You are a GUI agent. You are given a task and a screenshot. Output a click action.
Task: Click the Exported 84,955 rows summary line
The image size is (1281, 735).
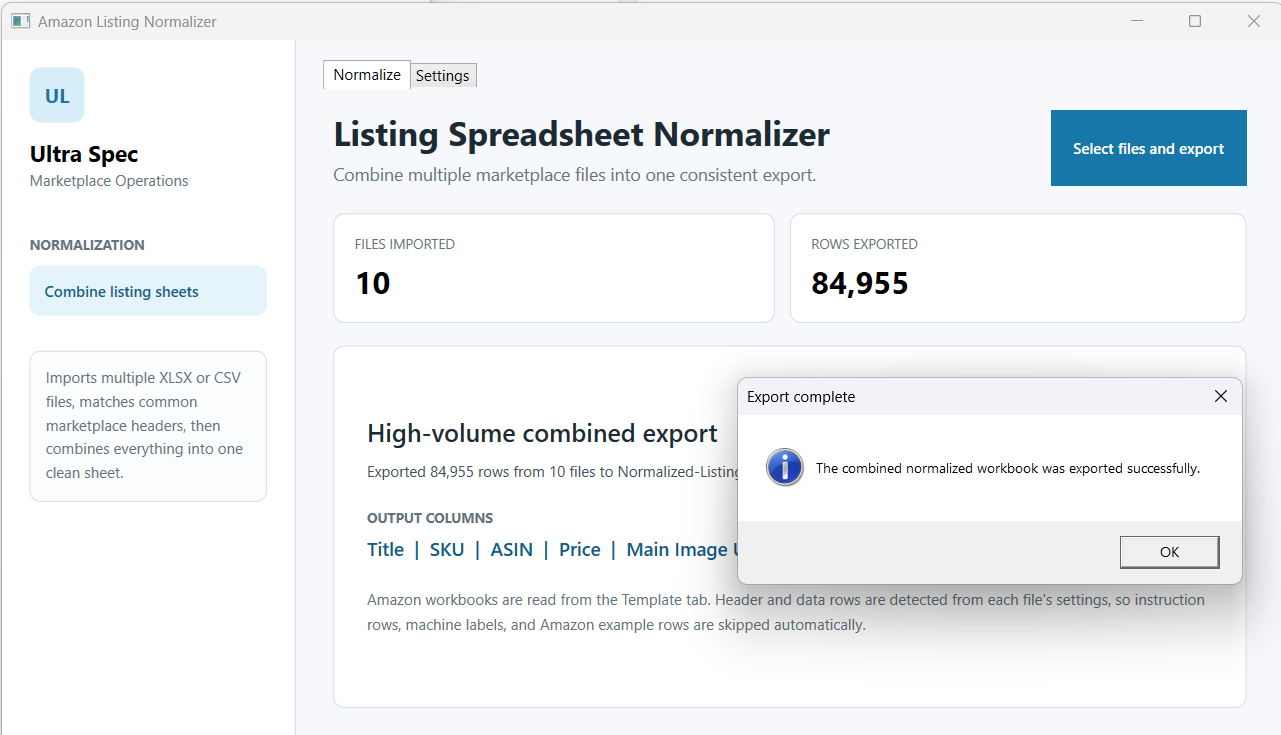tap(552, 472)
